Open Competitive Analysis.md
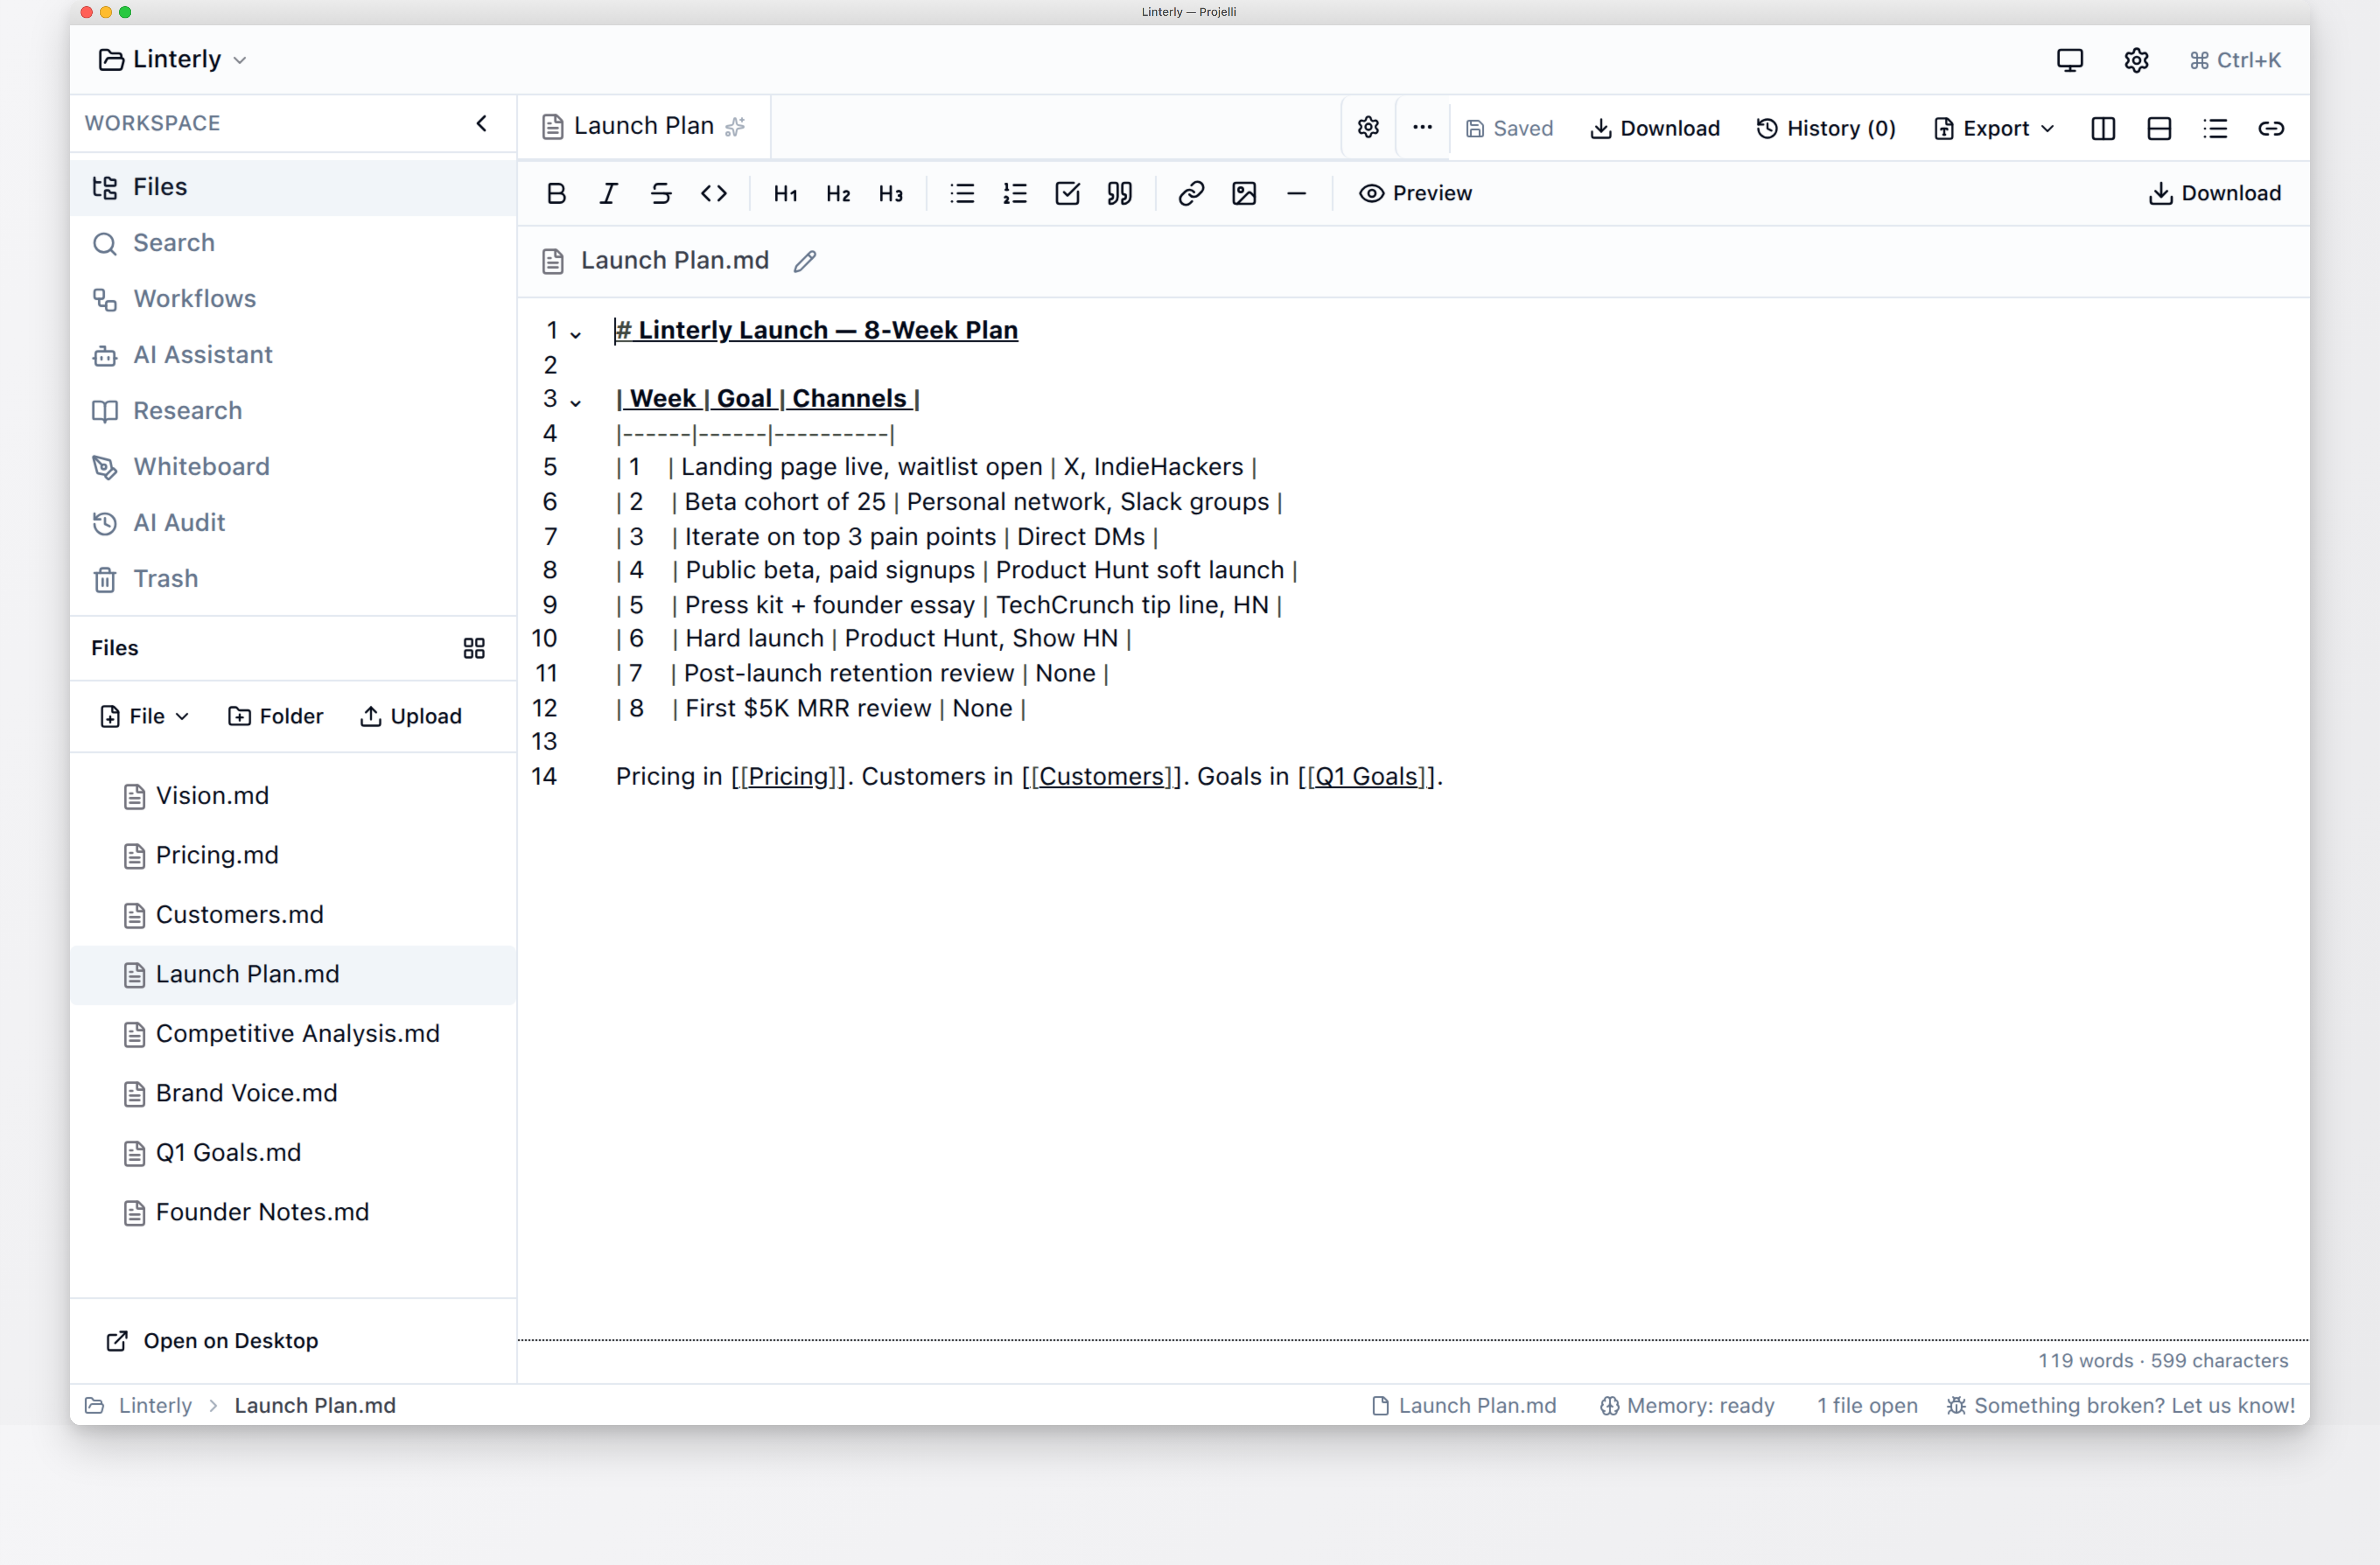The width and height of the screenshot is (2380, 1565). point(293,1034)
